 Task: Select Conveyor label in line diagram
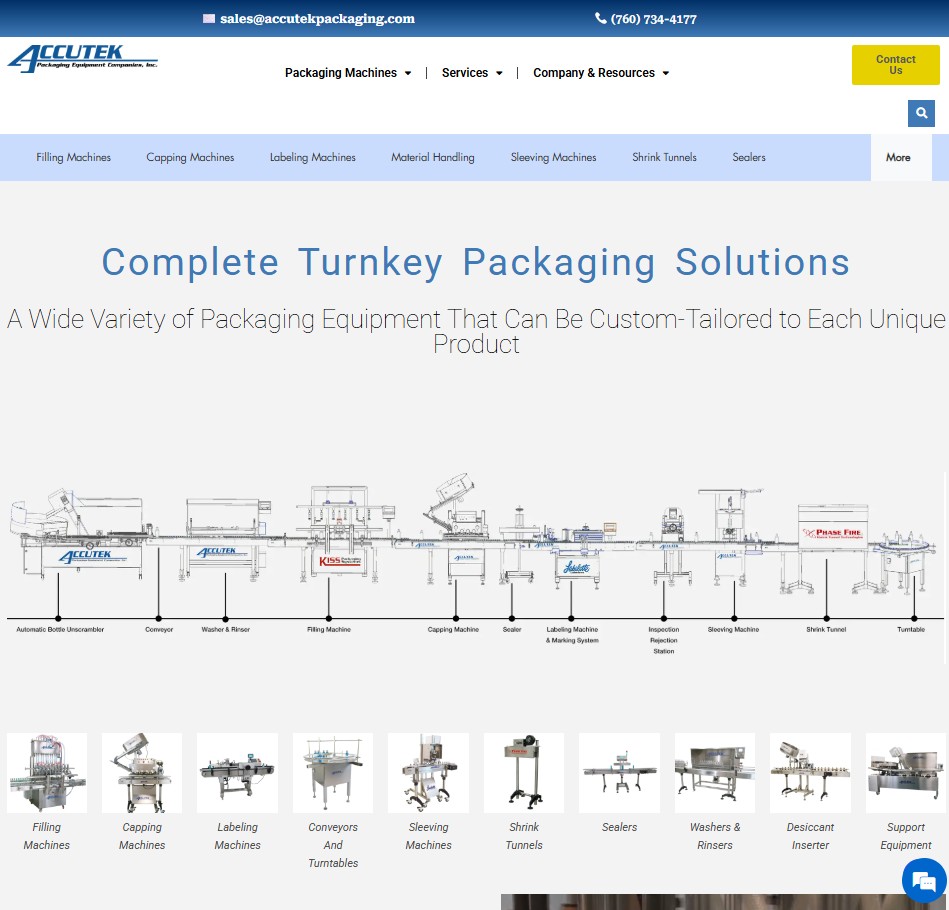(x=159, y=630)
